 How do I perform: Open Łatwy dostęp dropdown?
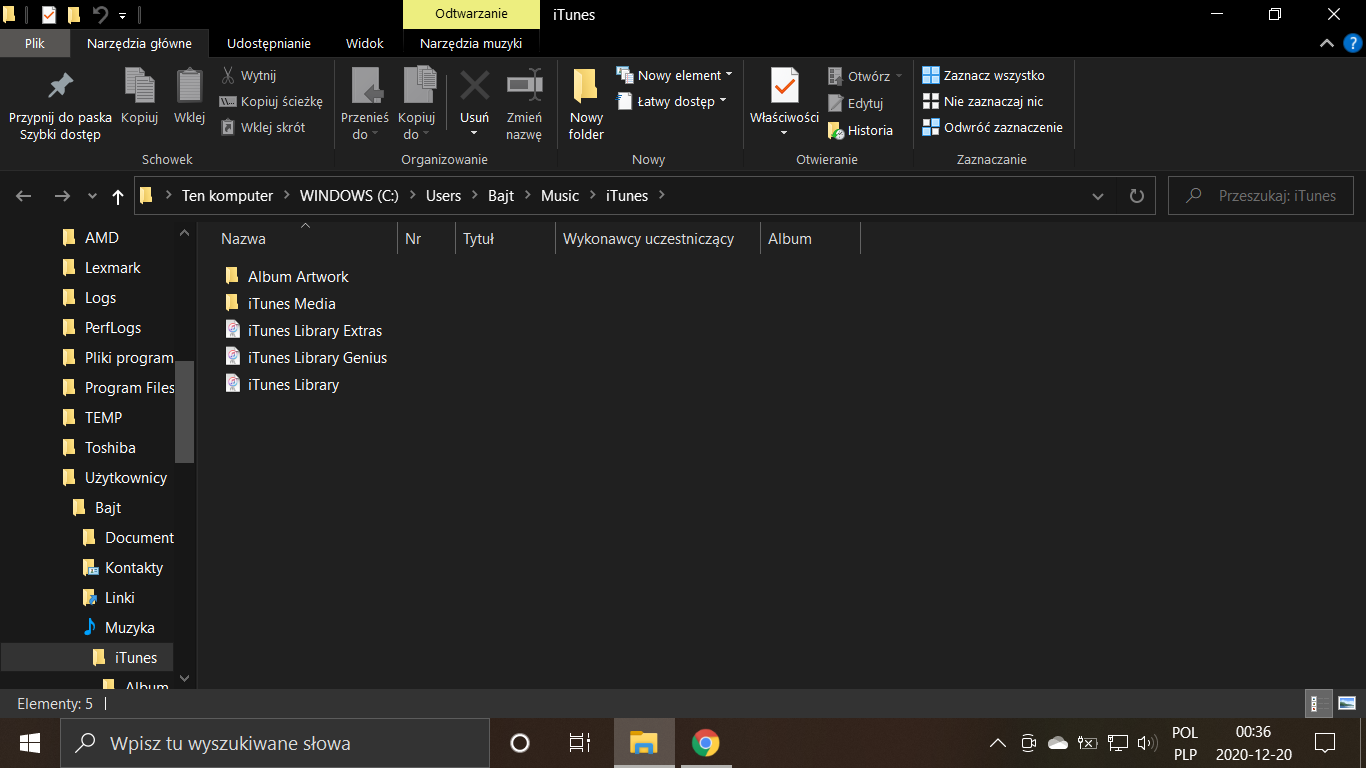[672, 101]
